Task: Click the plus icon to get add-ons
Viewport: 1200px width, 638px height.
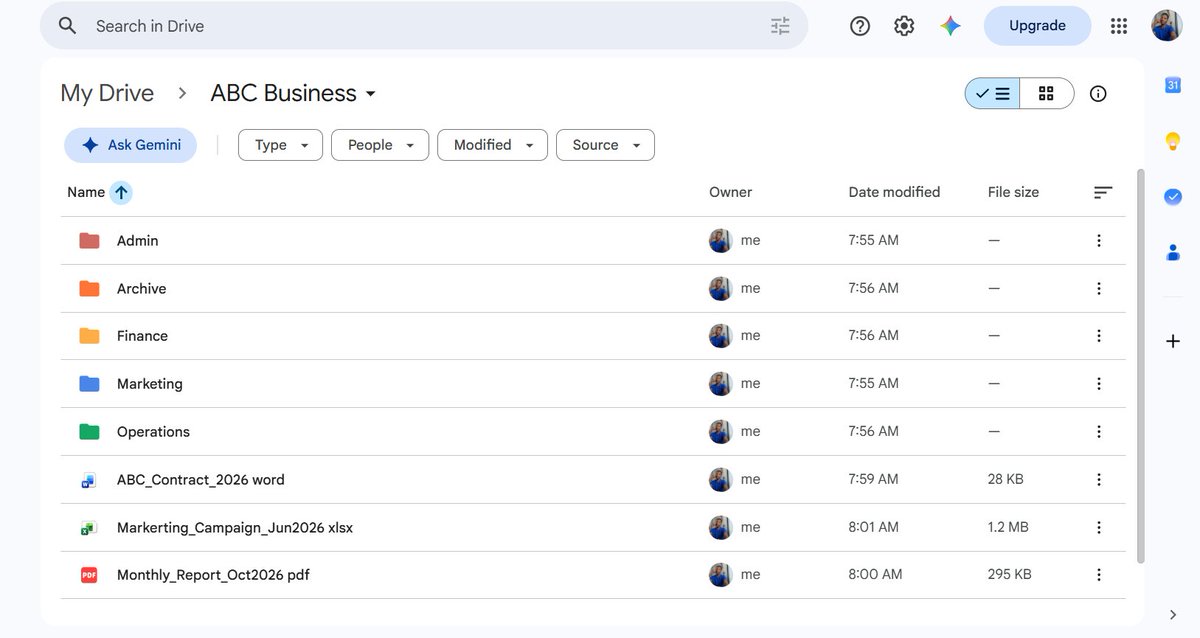Action: 1173,341
